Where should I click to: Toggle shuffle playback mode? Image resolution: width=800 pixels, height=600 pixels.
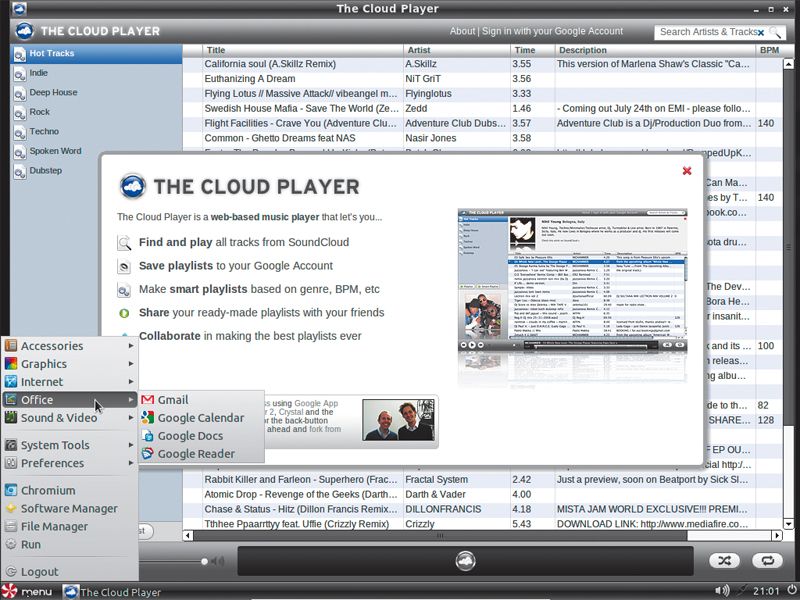pos(726,561)
